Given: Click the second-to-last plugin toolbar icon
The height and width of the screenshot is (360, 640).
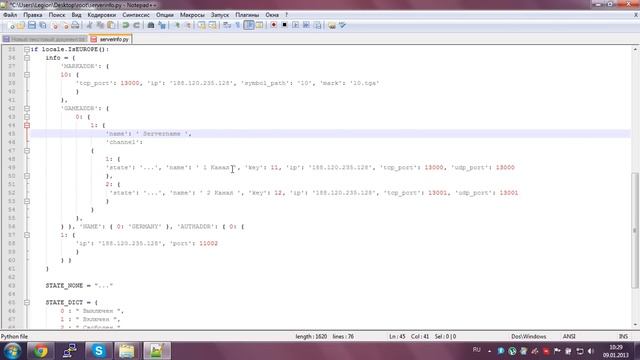Looking at the screenshot, I should click(332, 25).
